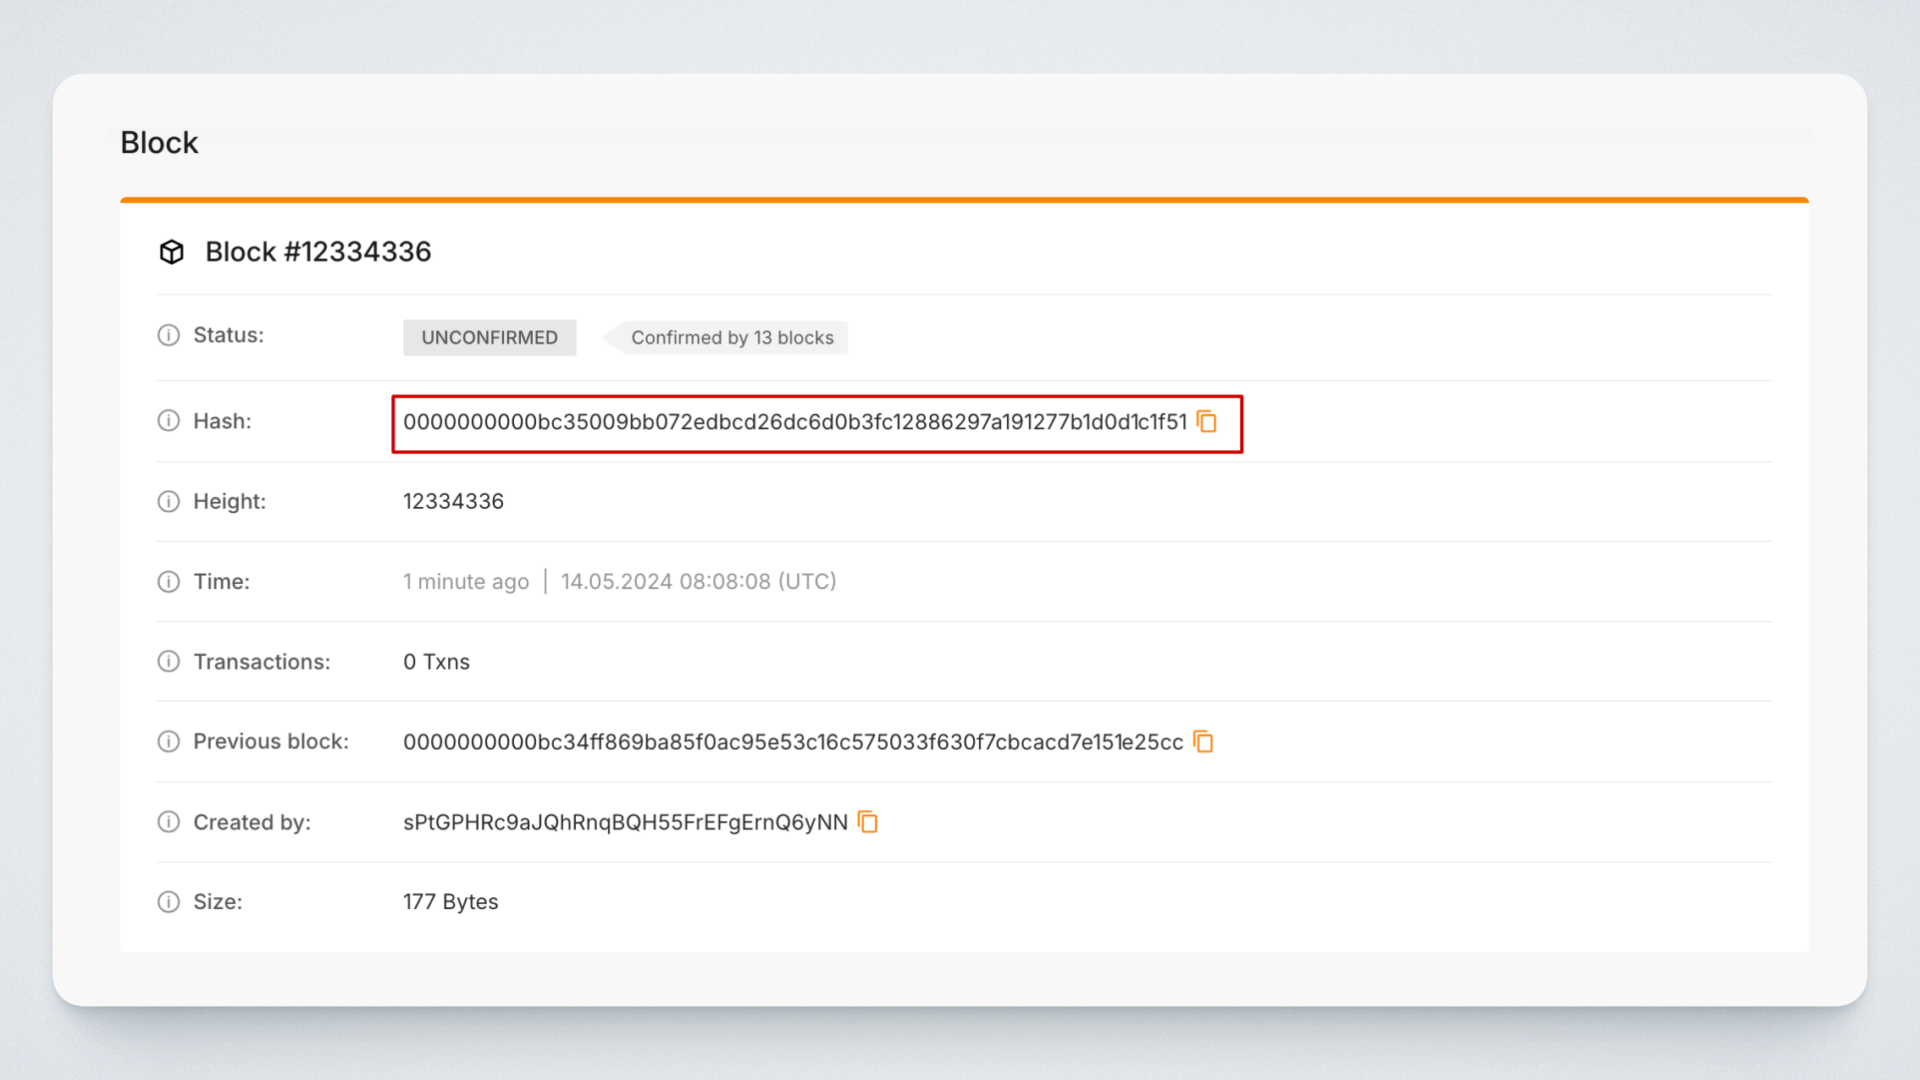This screenshot has height=1080, width=1920.
Task: Click the 0 Txns transactions value
Action: (436, 662)
